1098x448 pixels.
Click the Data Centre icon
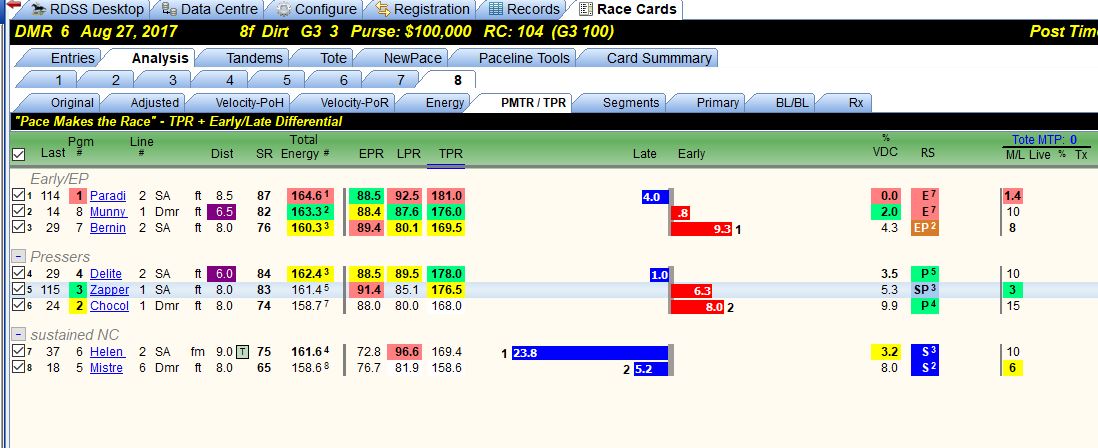[169, 9]
